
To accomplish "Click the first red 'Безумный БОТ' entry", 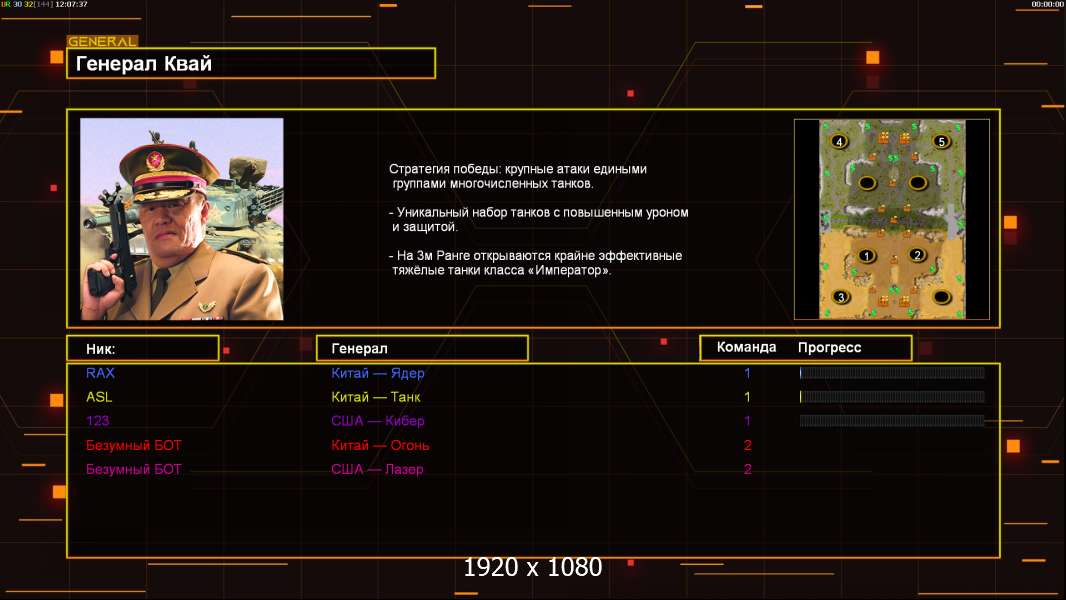I will [x=134, y=445].
